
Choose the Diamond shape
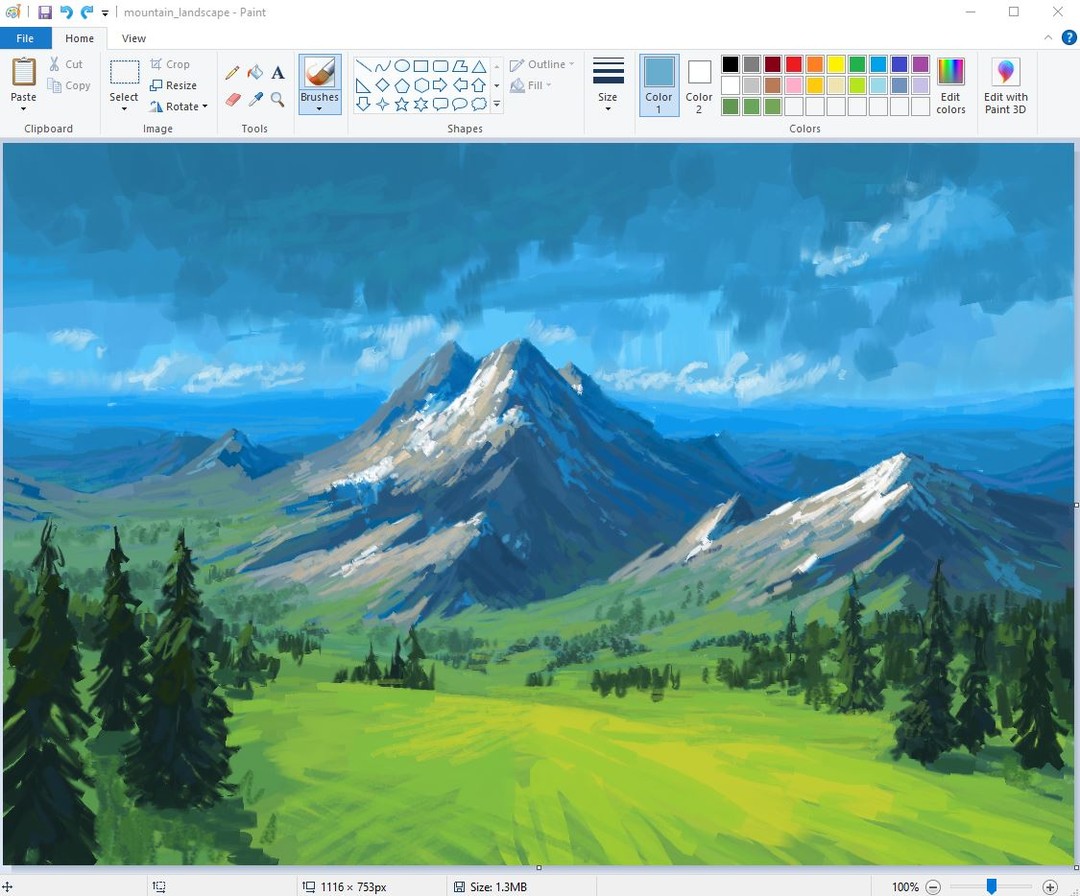click(x=382, y=85)
